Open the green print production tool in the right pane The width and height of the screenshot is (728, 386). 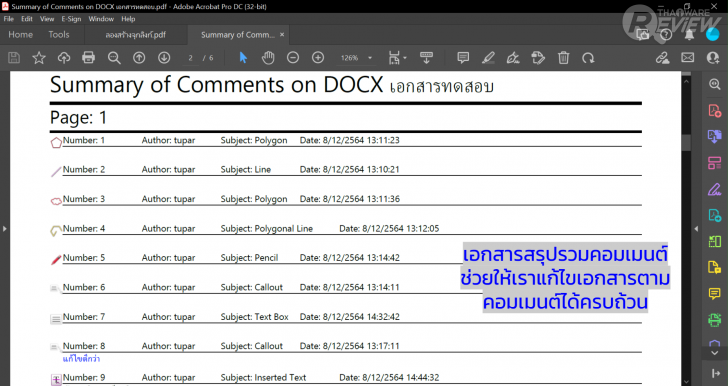[715, 320]
